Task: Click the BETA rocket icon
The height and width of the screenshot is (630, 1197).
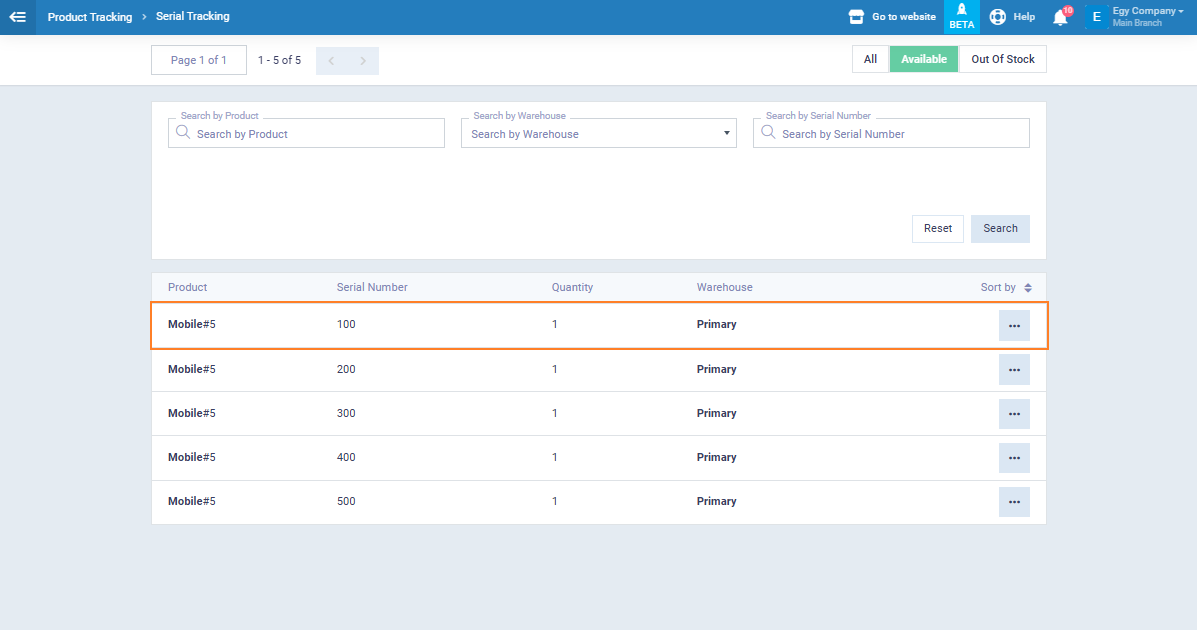Action: [x=961, y=16]
